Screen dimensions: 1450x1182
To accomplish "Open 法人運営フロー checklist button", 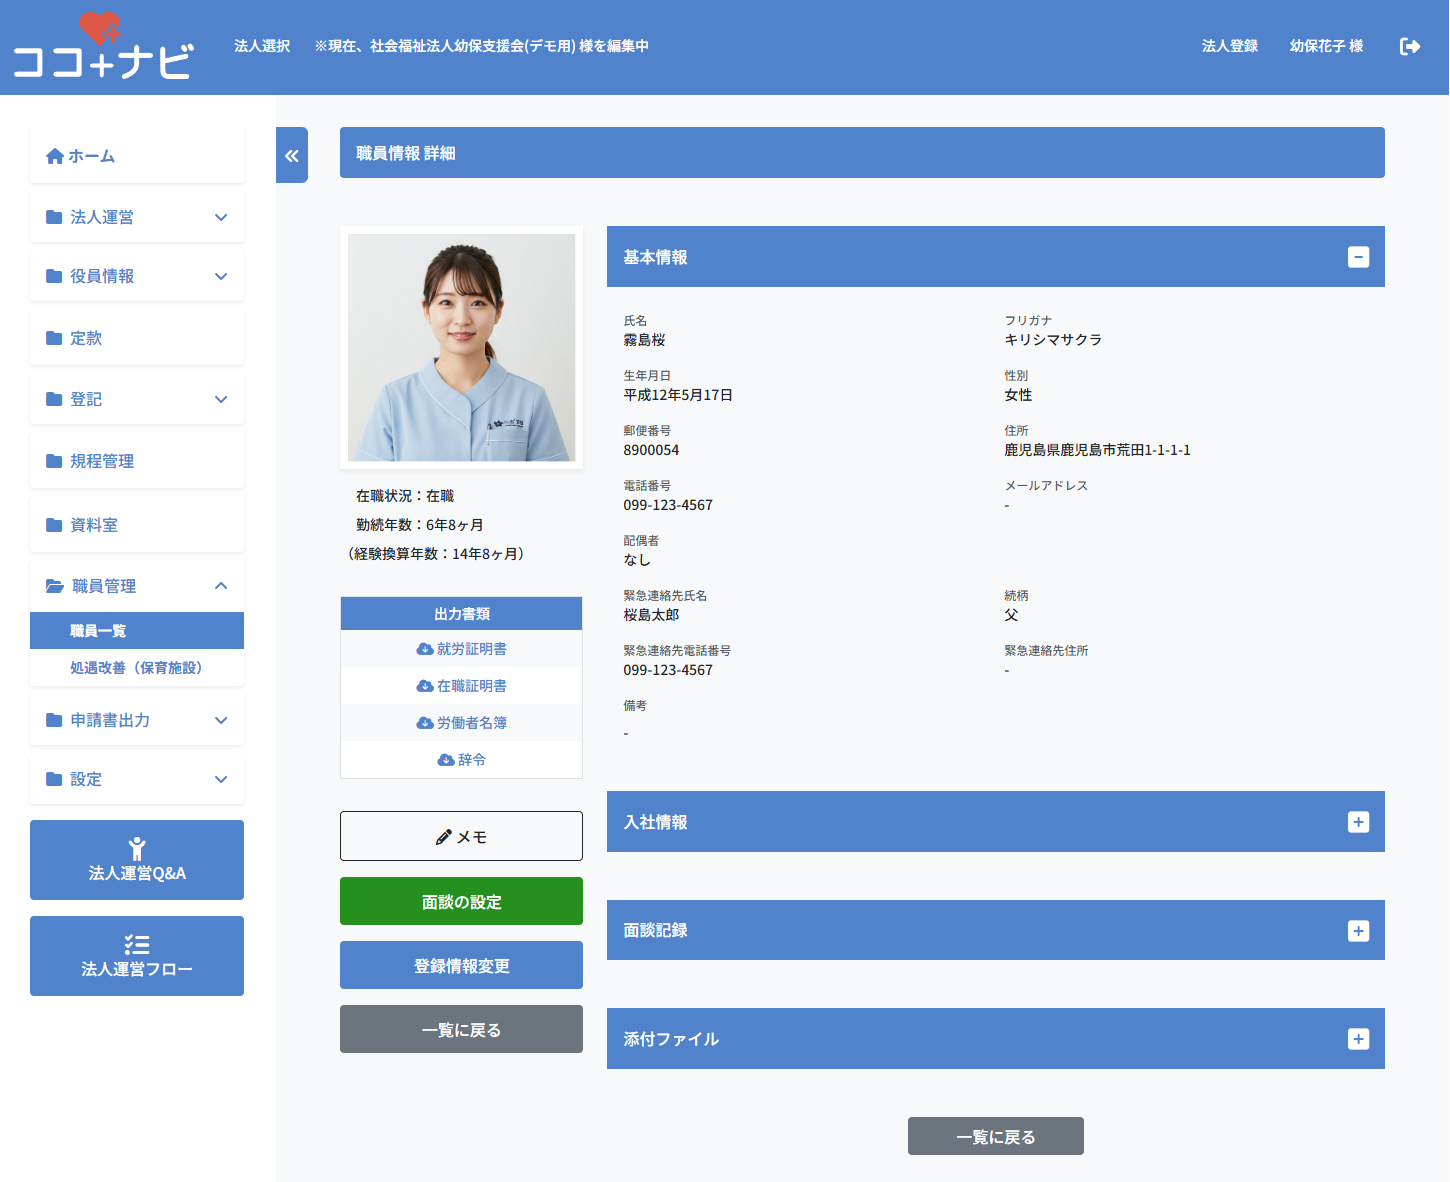I will pyautogui.click(x=137, y=956).
